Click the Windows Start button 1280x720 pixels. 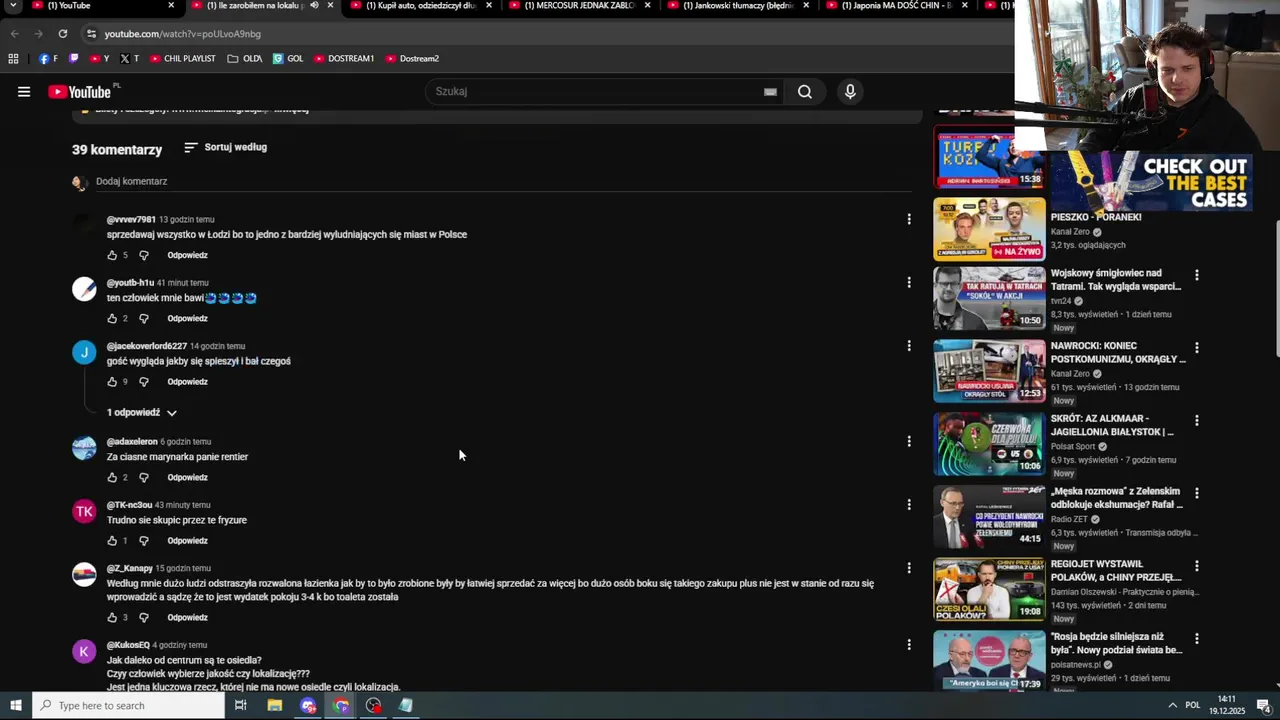tap(15, 706)
